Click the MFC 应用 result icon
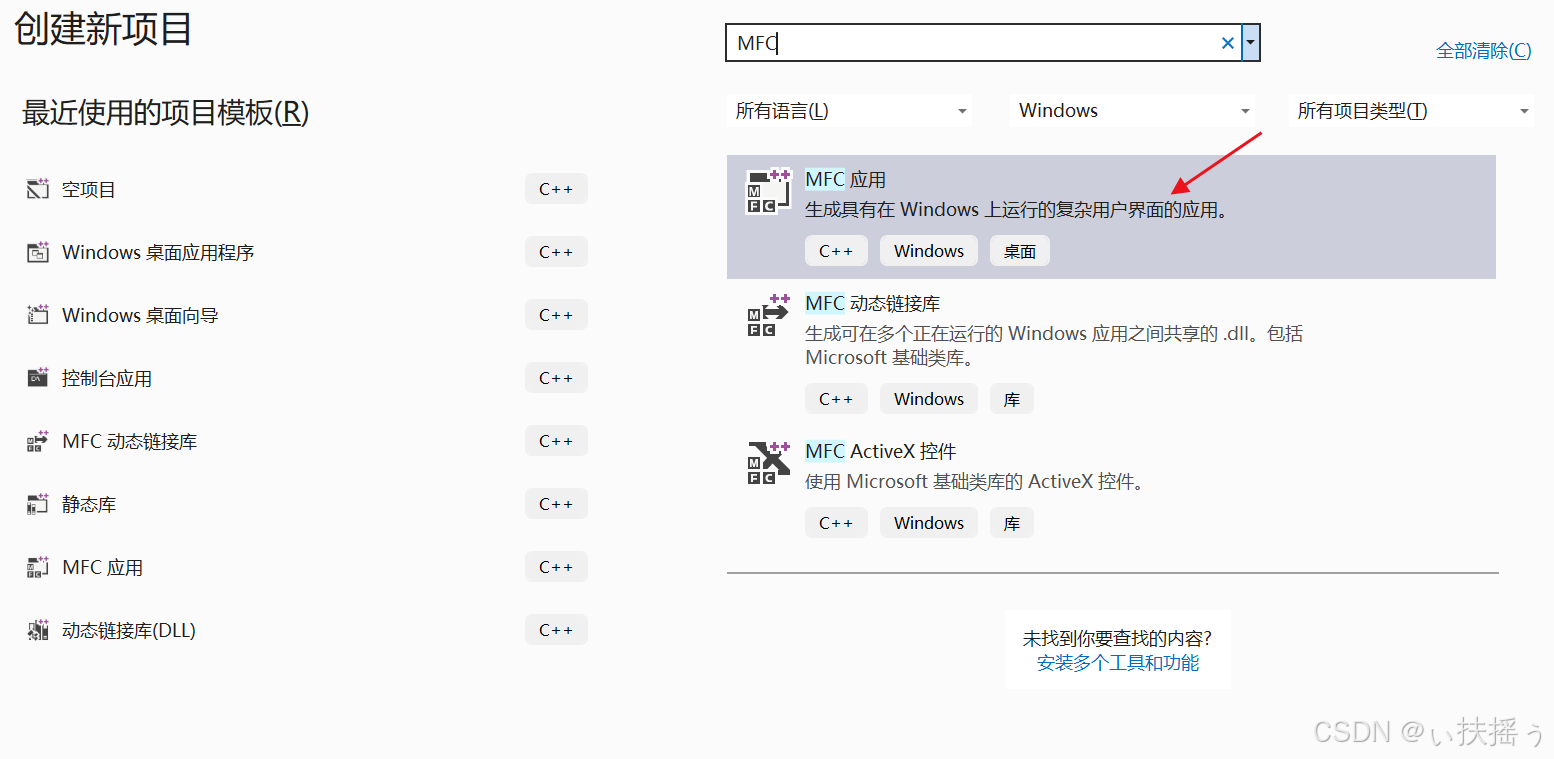1554x759 pixels. (x=768, y=191)
